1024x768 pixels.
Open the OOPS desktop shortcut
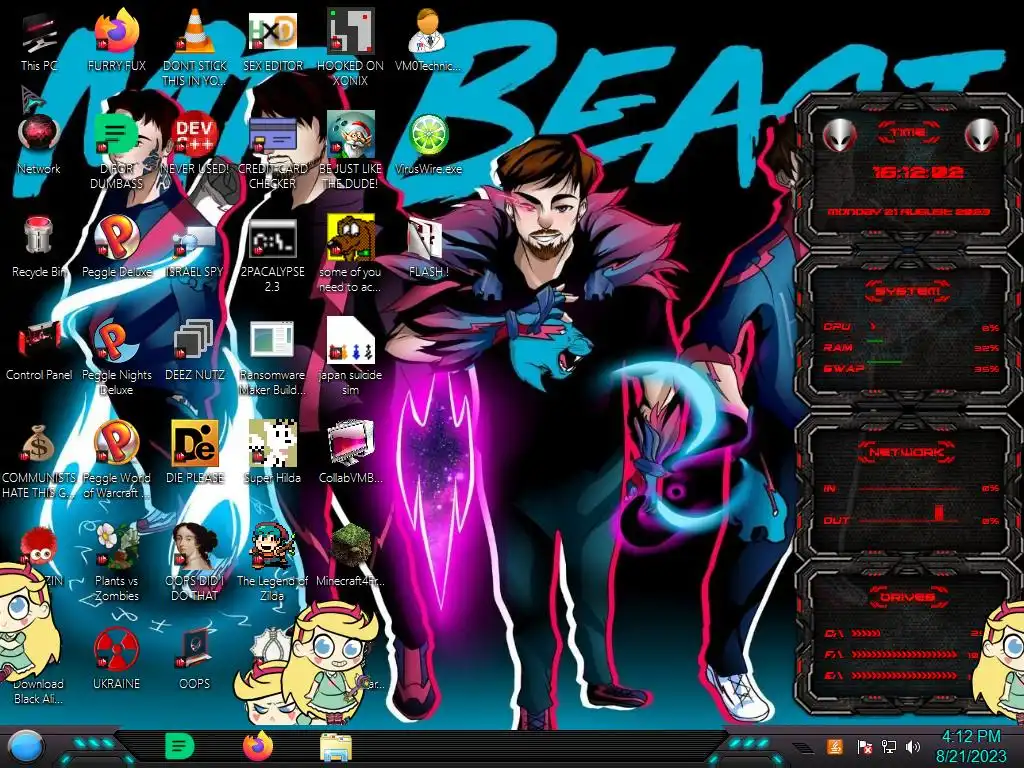(195, 658)
